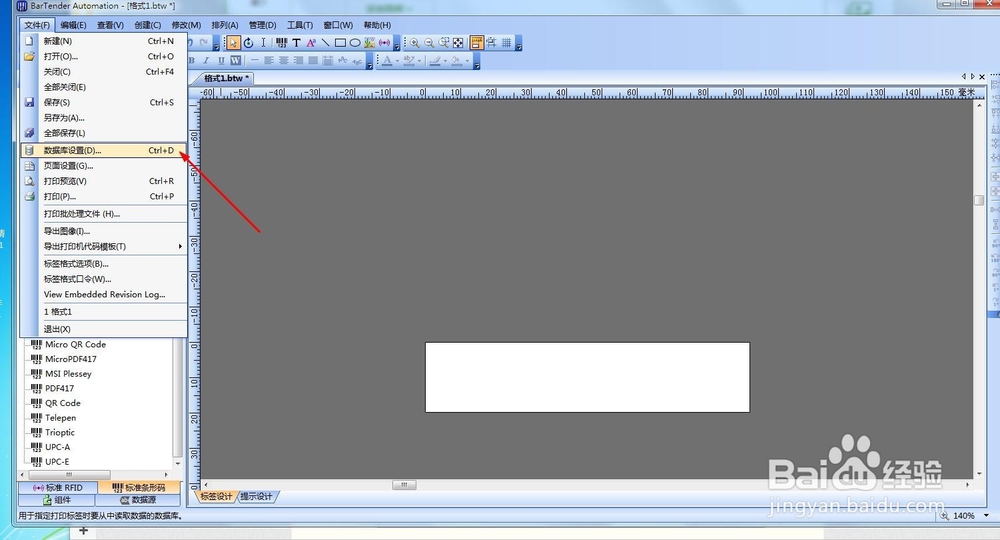Toggle underline formatting

221,61
